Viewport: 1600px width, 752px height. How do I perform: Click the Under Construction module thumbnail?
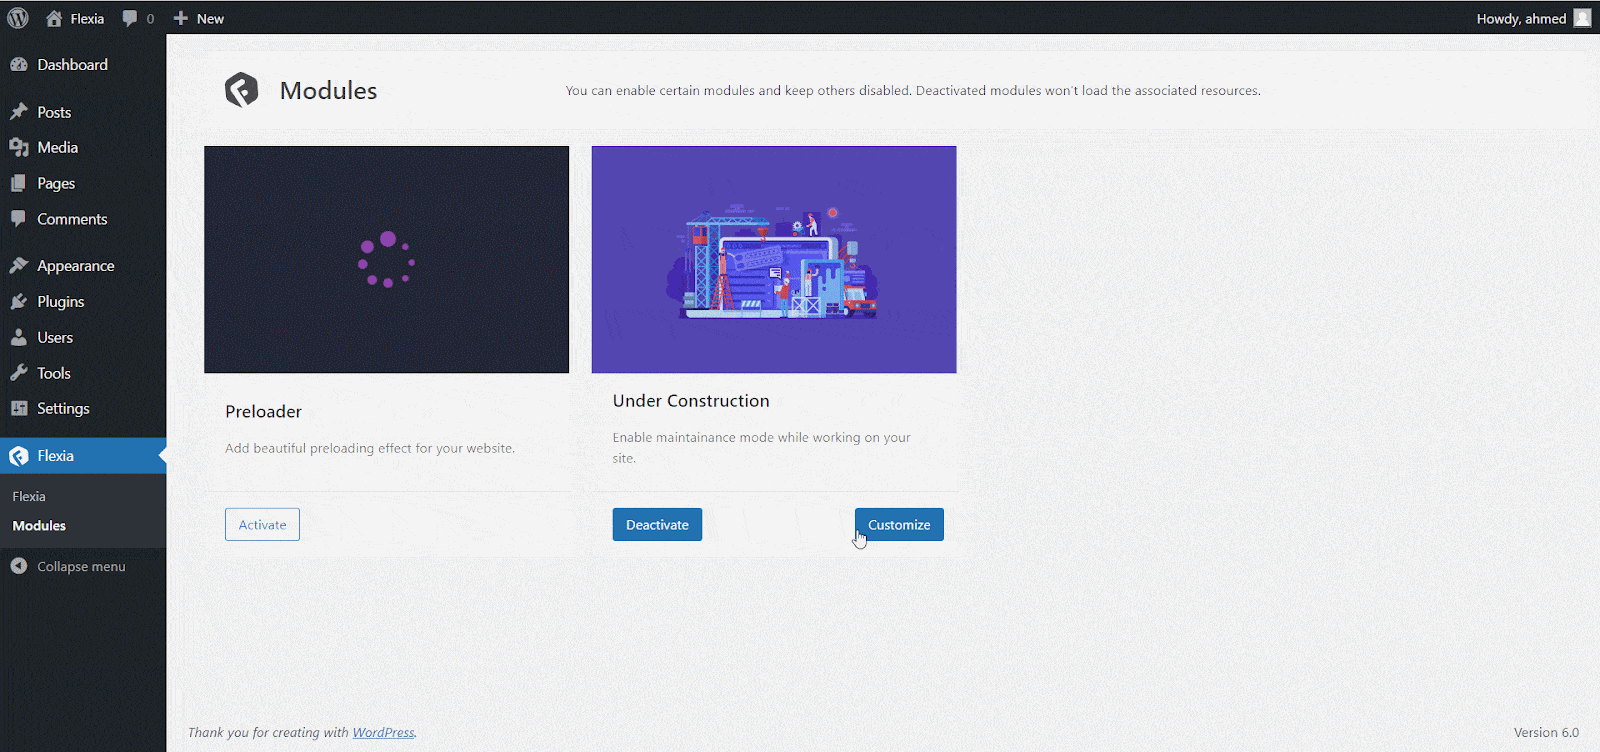tap(774, 260)
